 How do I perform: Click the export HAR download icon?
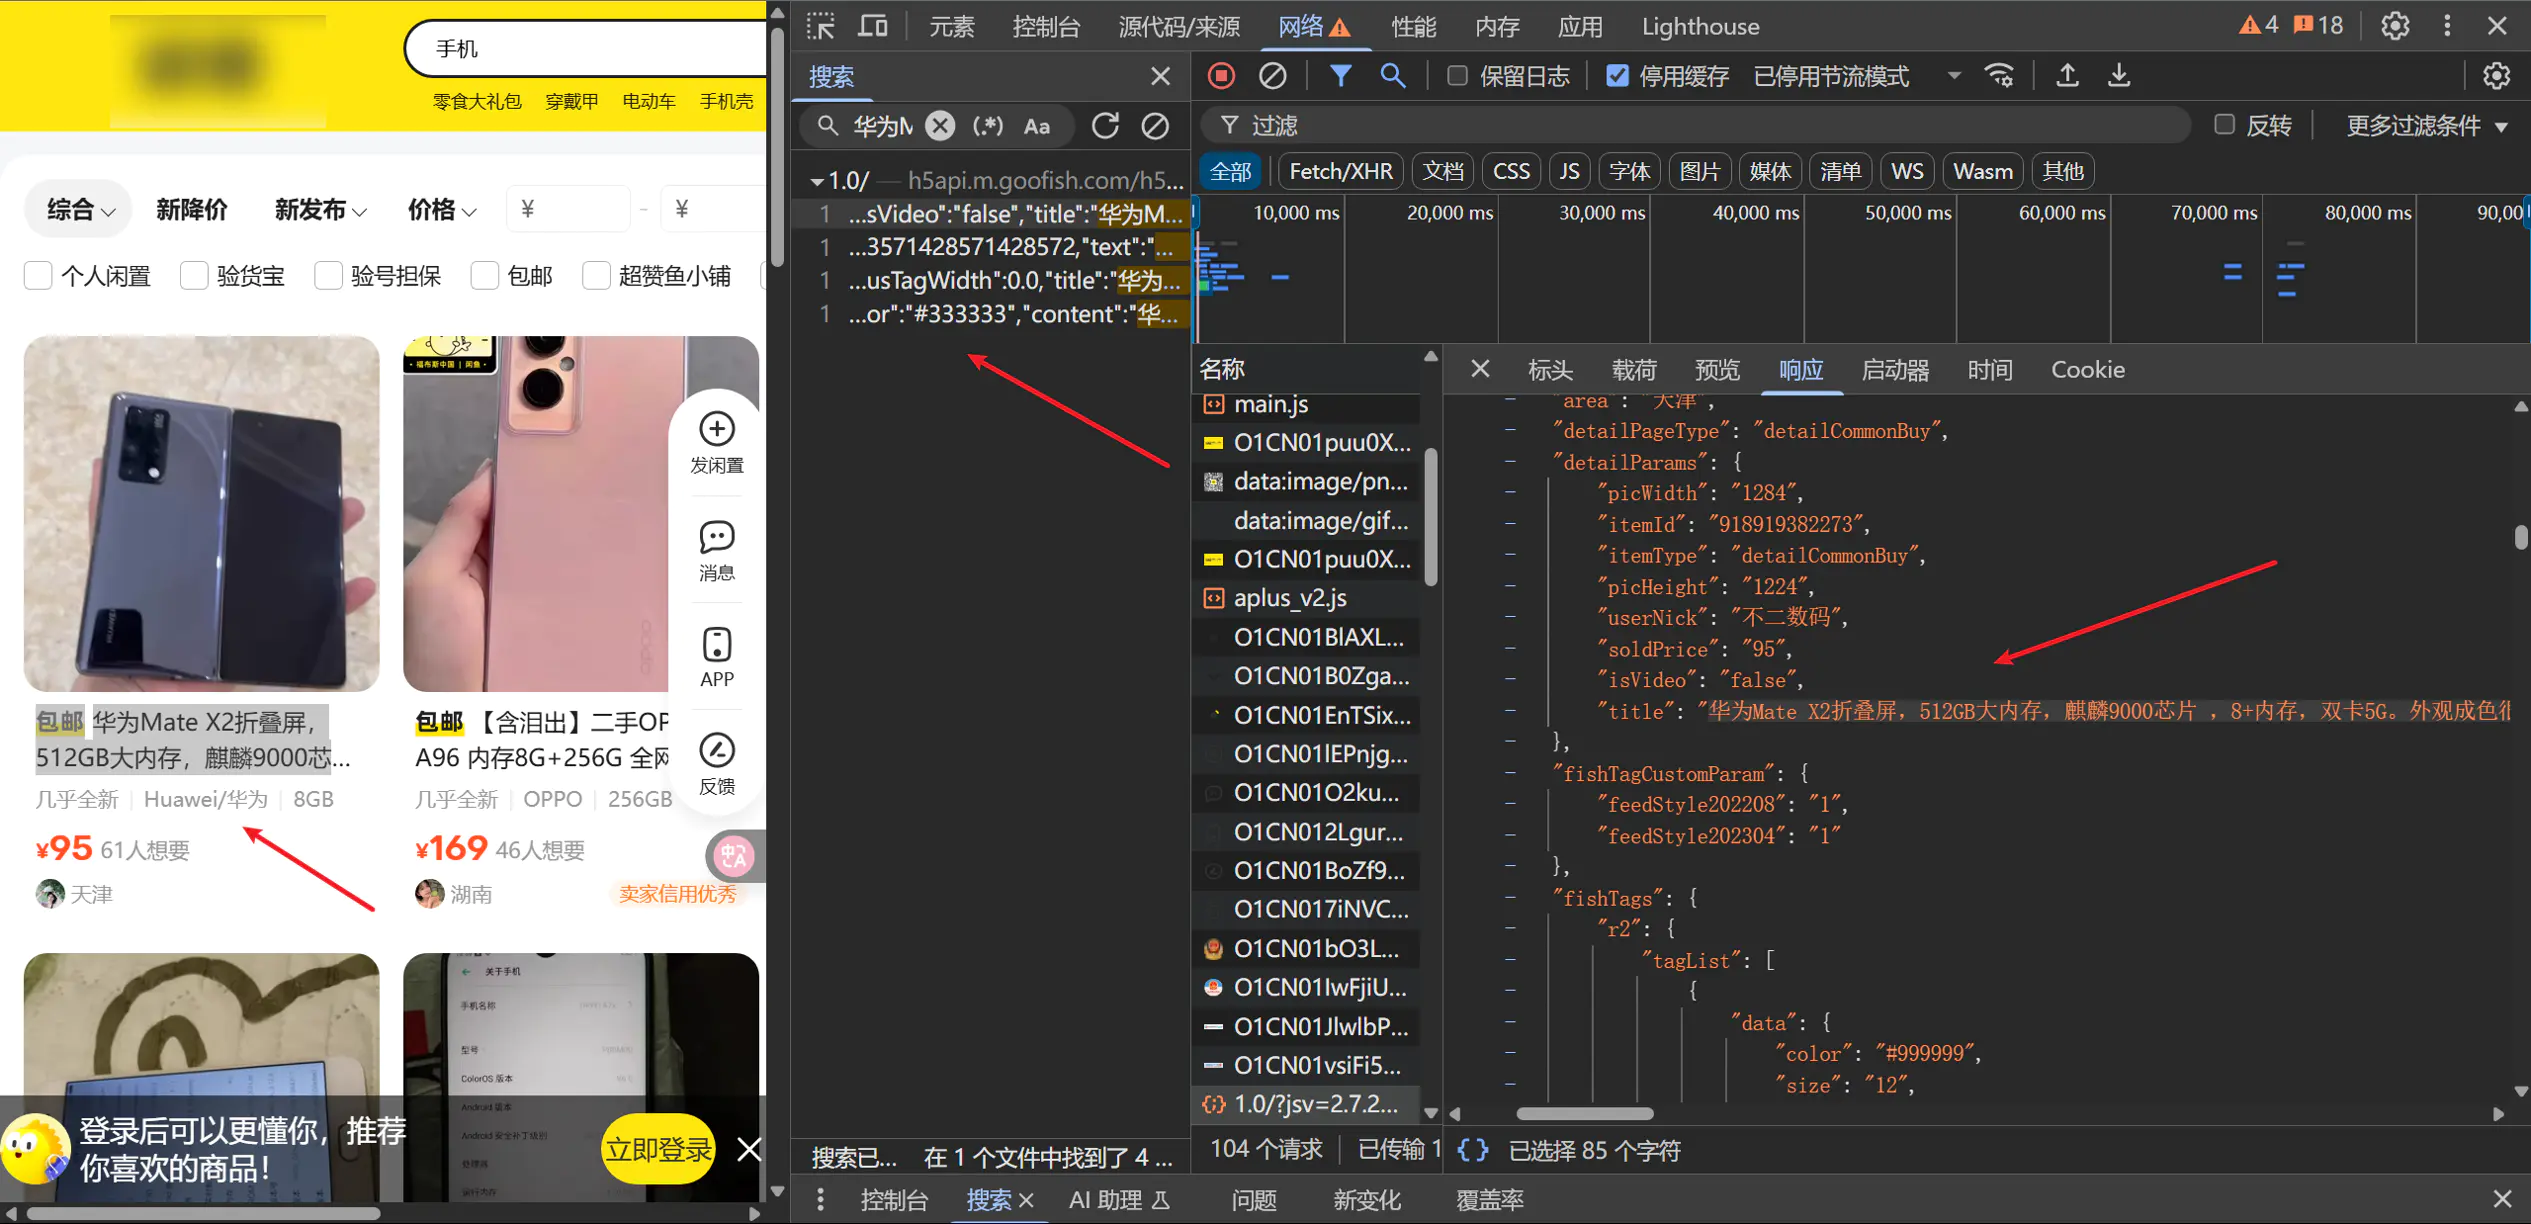pos(2118,76)
